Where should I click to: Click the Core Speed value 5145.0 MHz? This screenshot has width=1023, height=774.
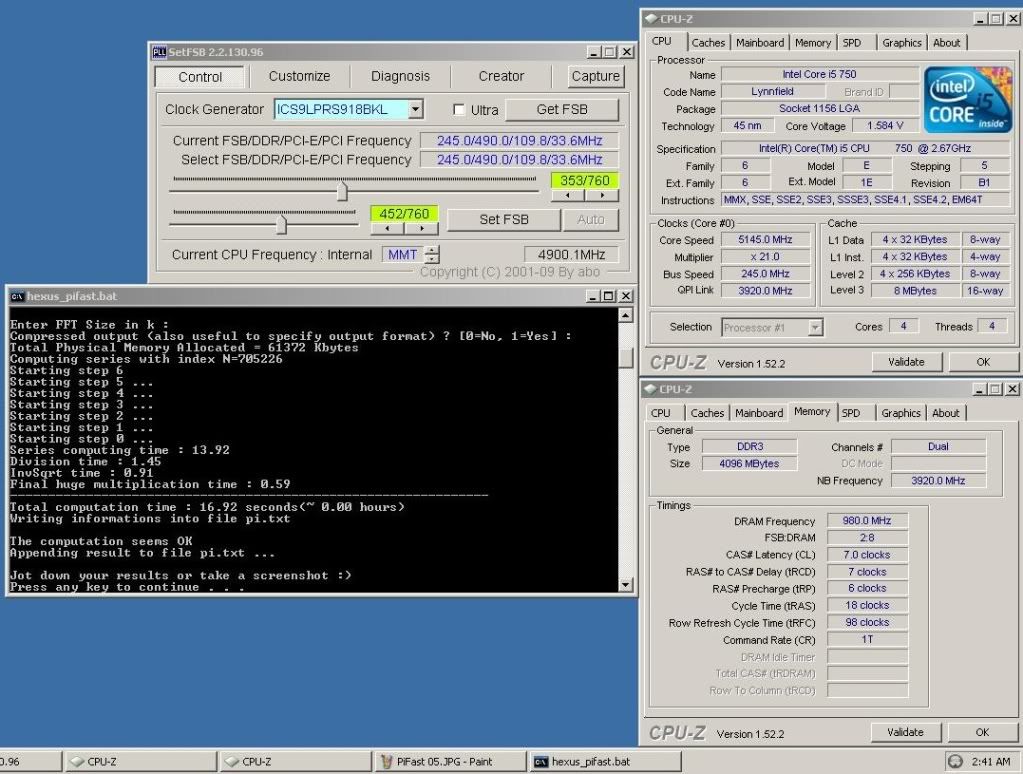[765, 240]
